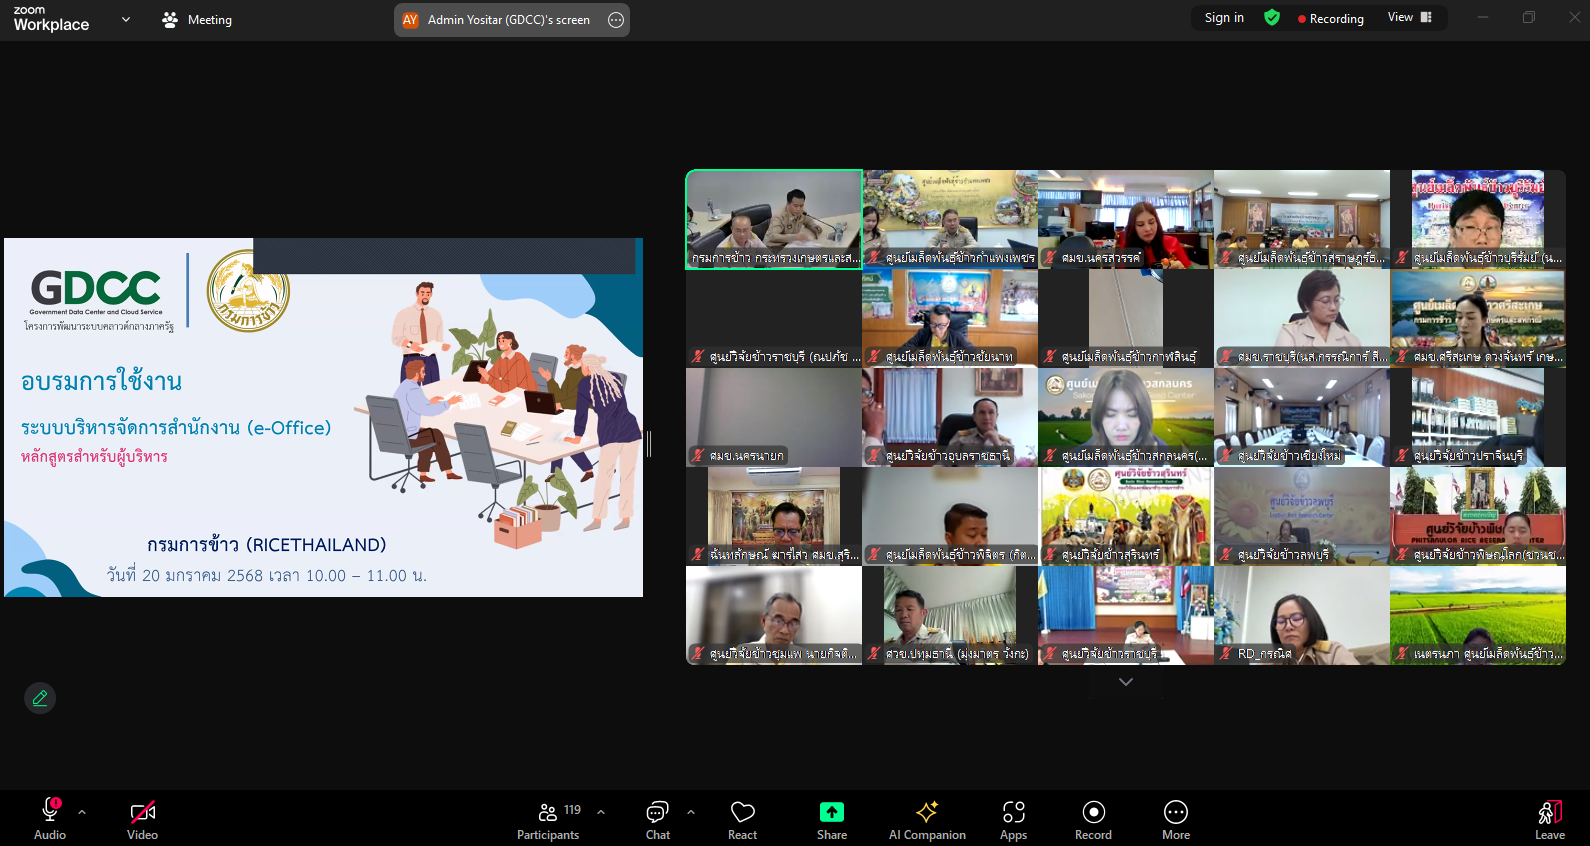Expand the Participants options arrow
Screen dimensions: 1590x846
coord(601,812)
